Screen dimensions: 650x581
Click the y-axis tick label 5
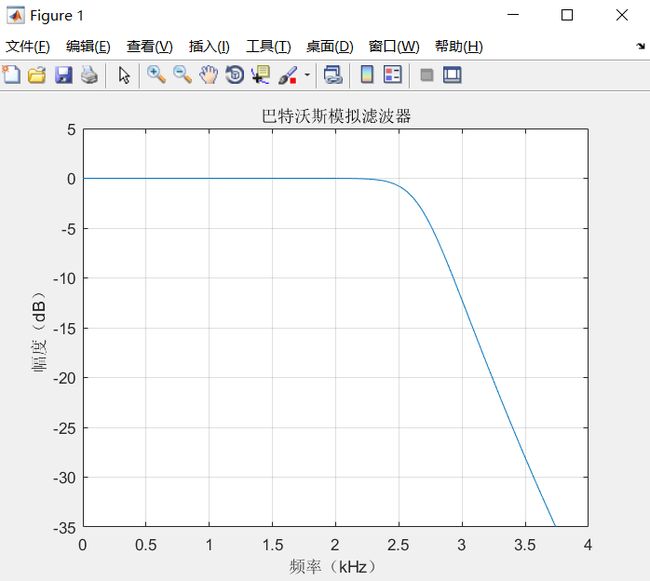coord(72,130)
